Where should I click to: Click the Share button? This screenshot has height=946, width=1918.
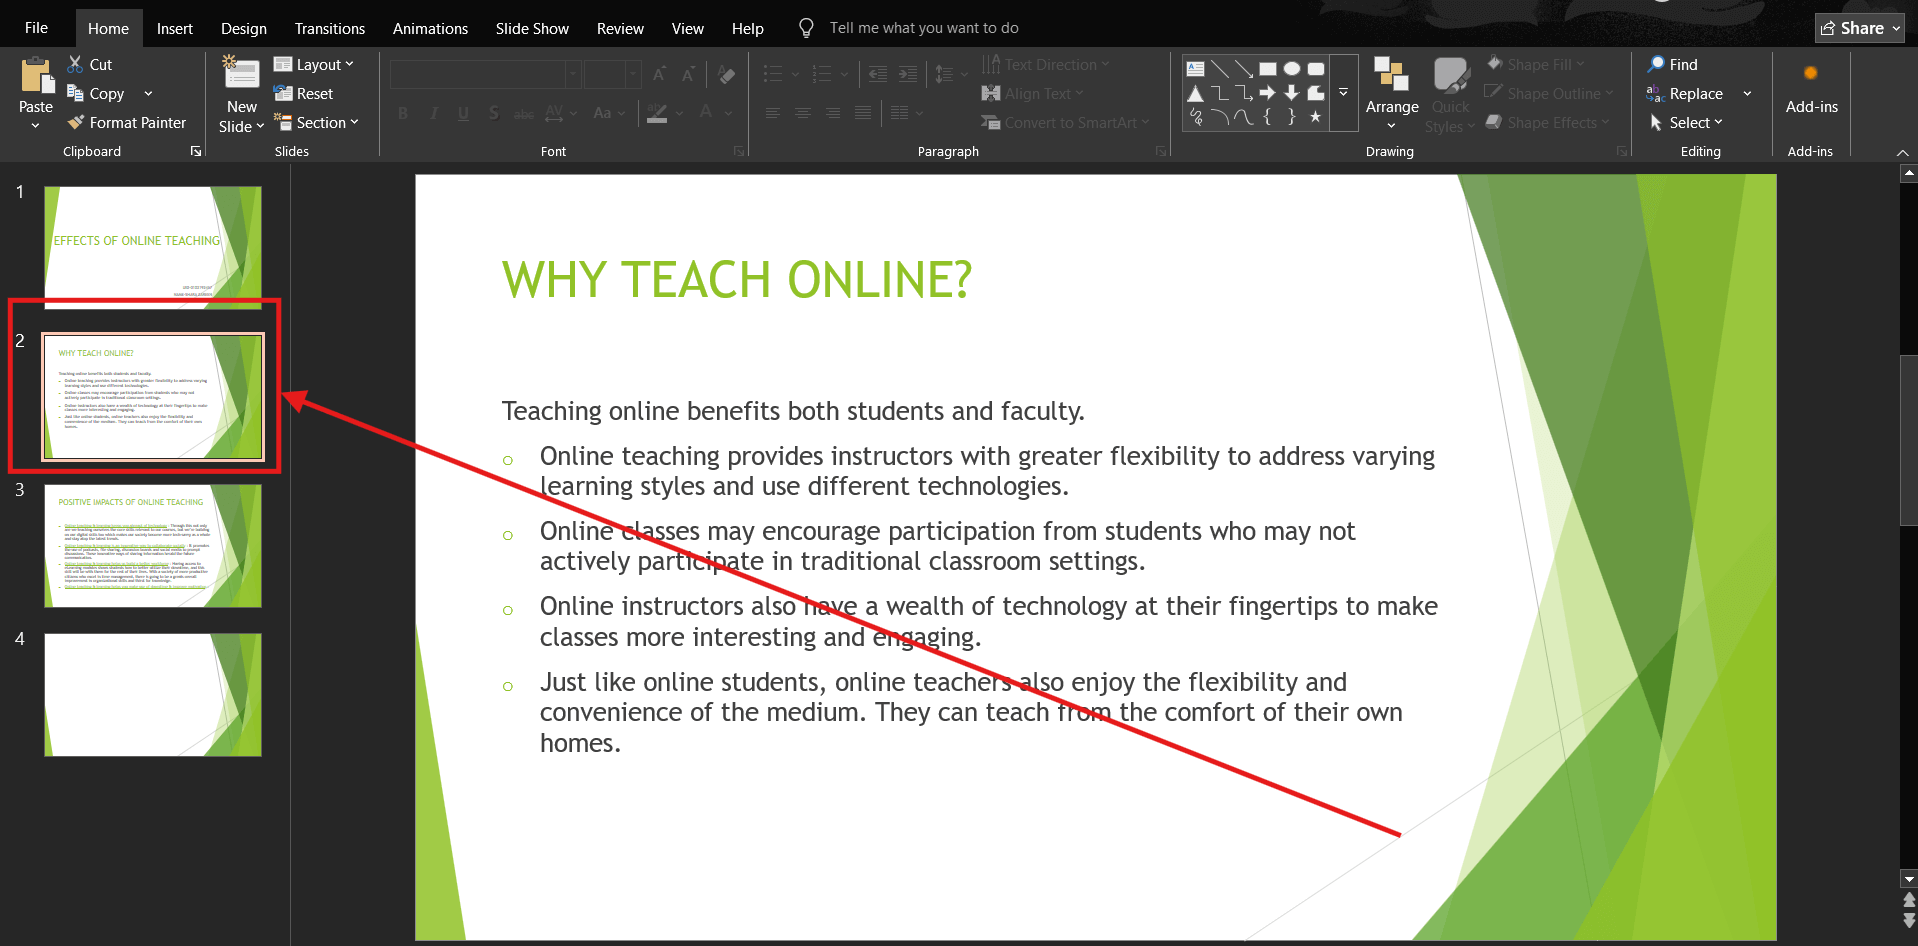pos(1858,27)
